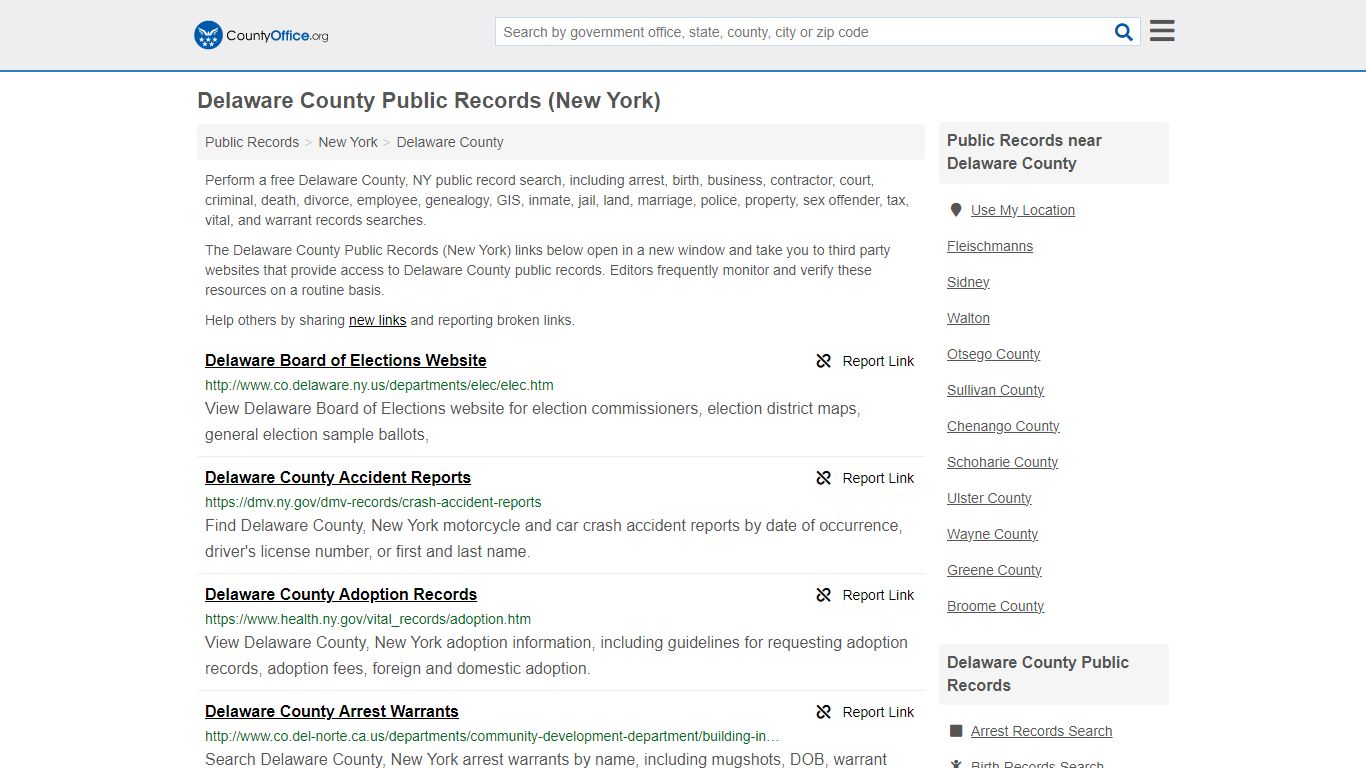1366x768 pixels.
Task: Open Chenango County public records
Action: 1003,426
